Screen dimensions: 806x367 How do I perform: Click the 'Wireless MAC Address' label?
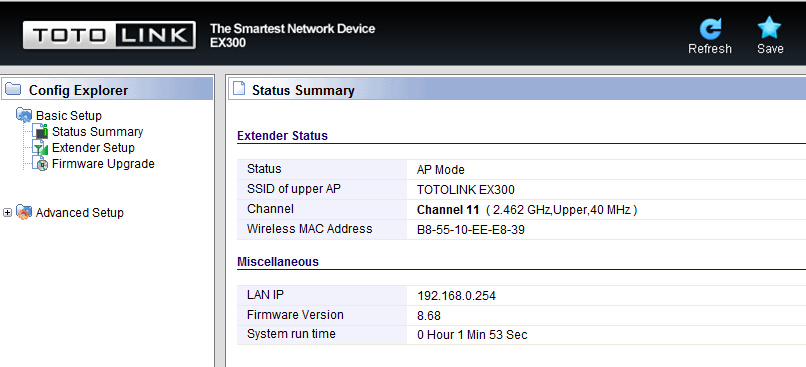pyautogui.click(x=309, y=229)
